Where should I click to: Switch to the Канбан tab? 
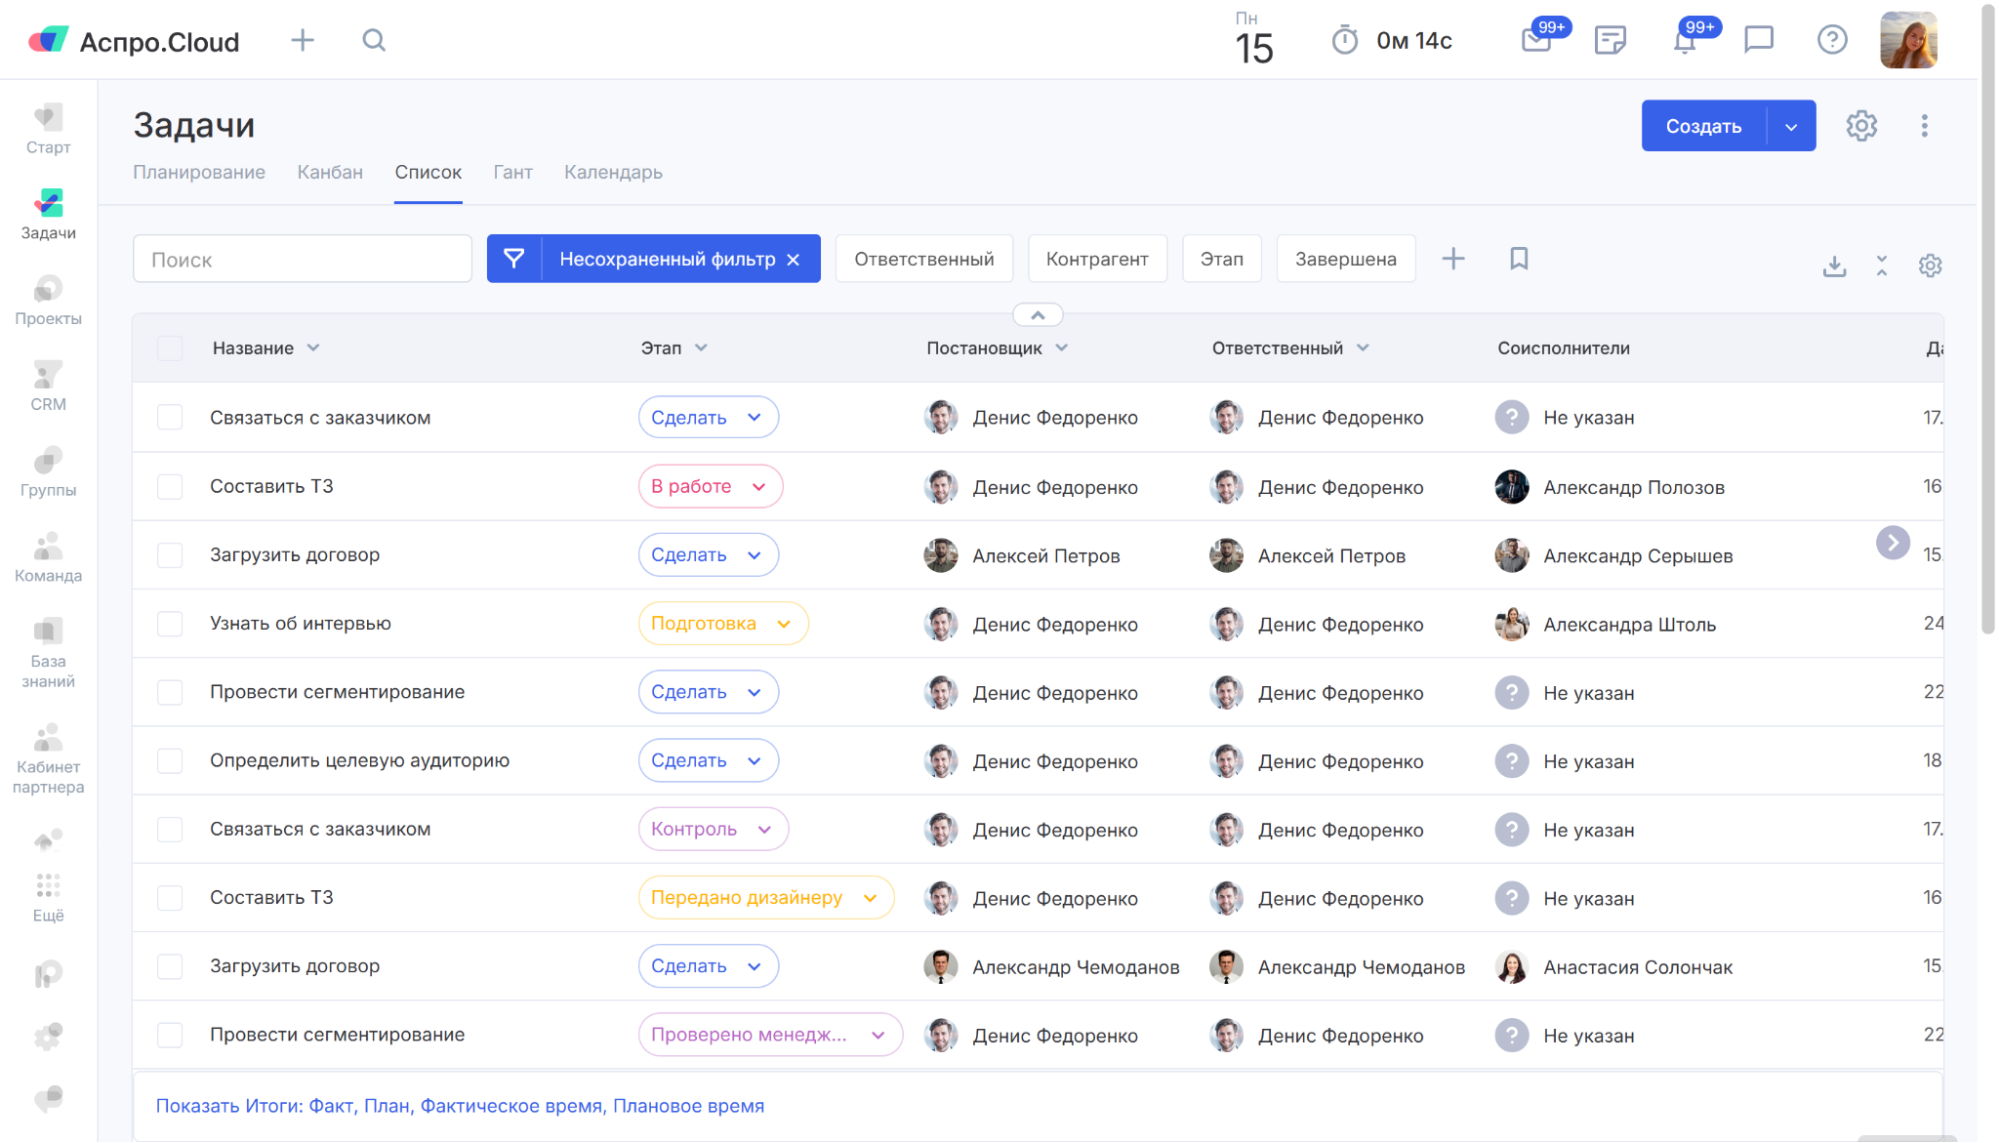point(329,172)
